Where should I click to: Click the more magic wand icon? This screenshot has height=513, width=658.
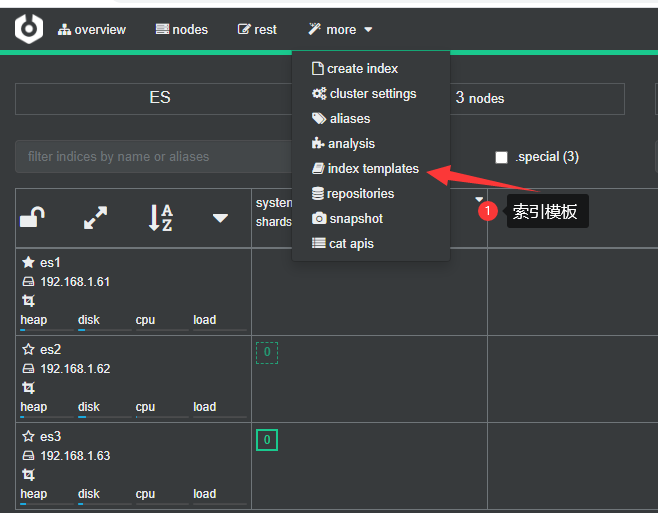pyautogui.click(x=314, y=29)
